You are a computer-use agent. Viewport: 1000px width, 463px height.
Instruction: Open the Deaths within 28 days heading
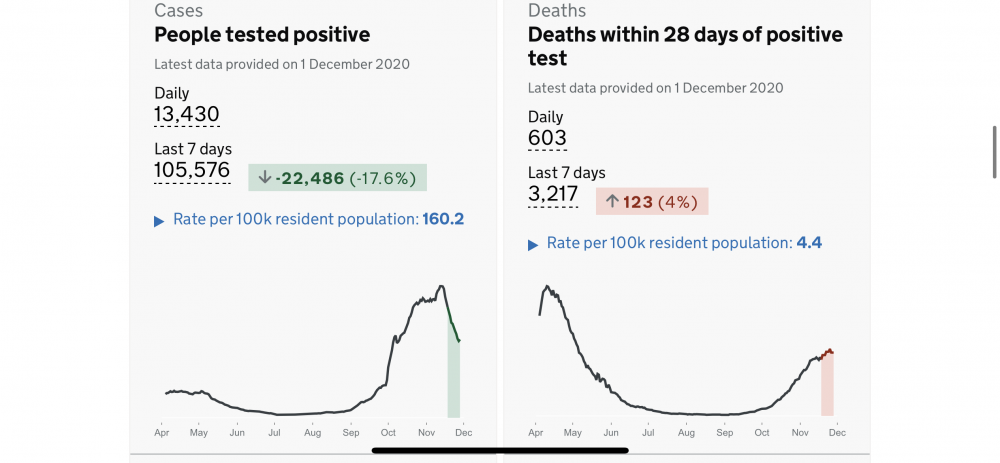coord(685,46)
